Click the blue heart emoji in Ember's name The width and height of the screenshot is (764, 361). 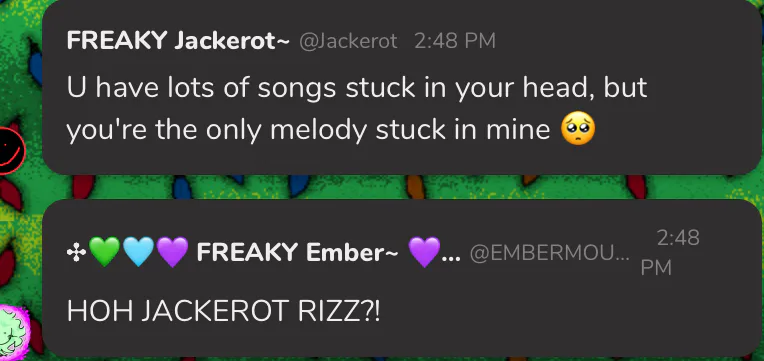pyautogui.click(x=138, y=252)
